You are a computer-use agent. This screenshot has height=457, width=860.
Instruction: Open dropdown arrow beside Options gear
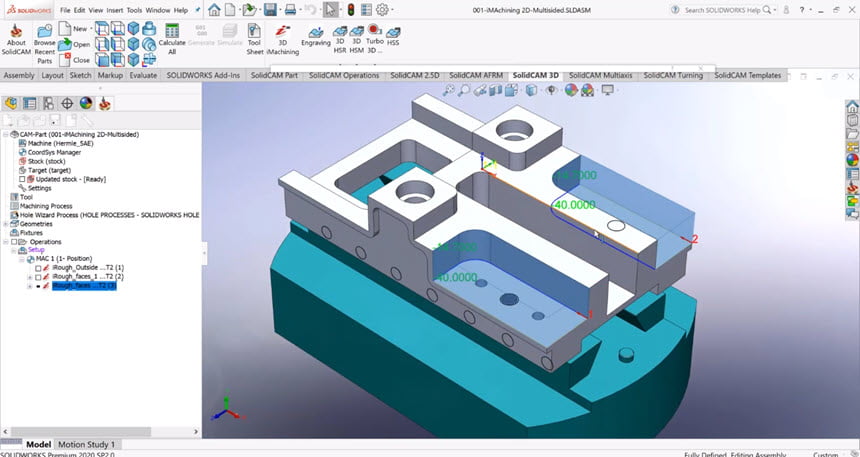[x=391, y=10]
